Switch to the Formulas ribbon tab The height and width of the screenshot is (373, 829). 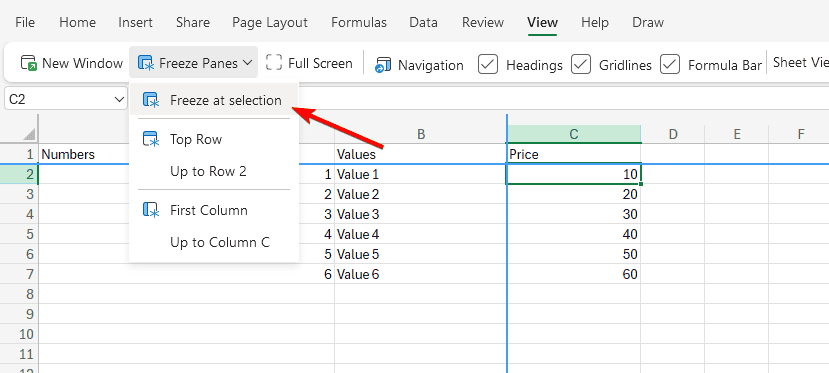point(358,23)
